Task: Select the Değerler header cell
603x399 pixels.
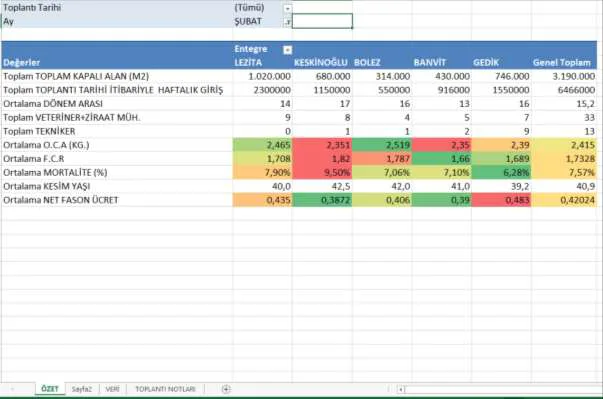Action: click(117, 62)
